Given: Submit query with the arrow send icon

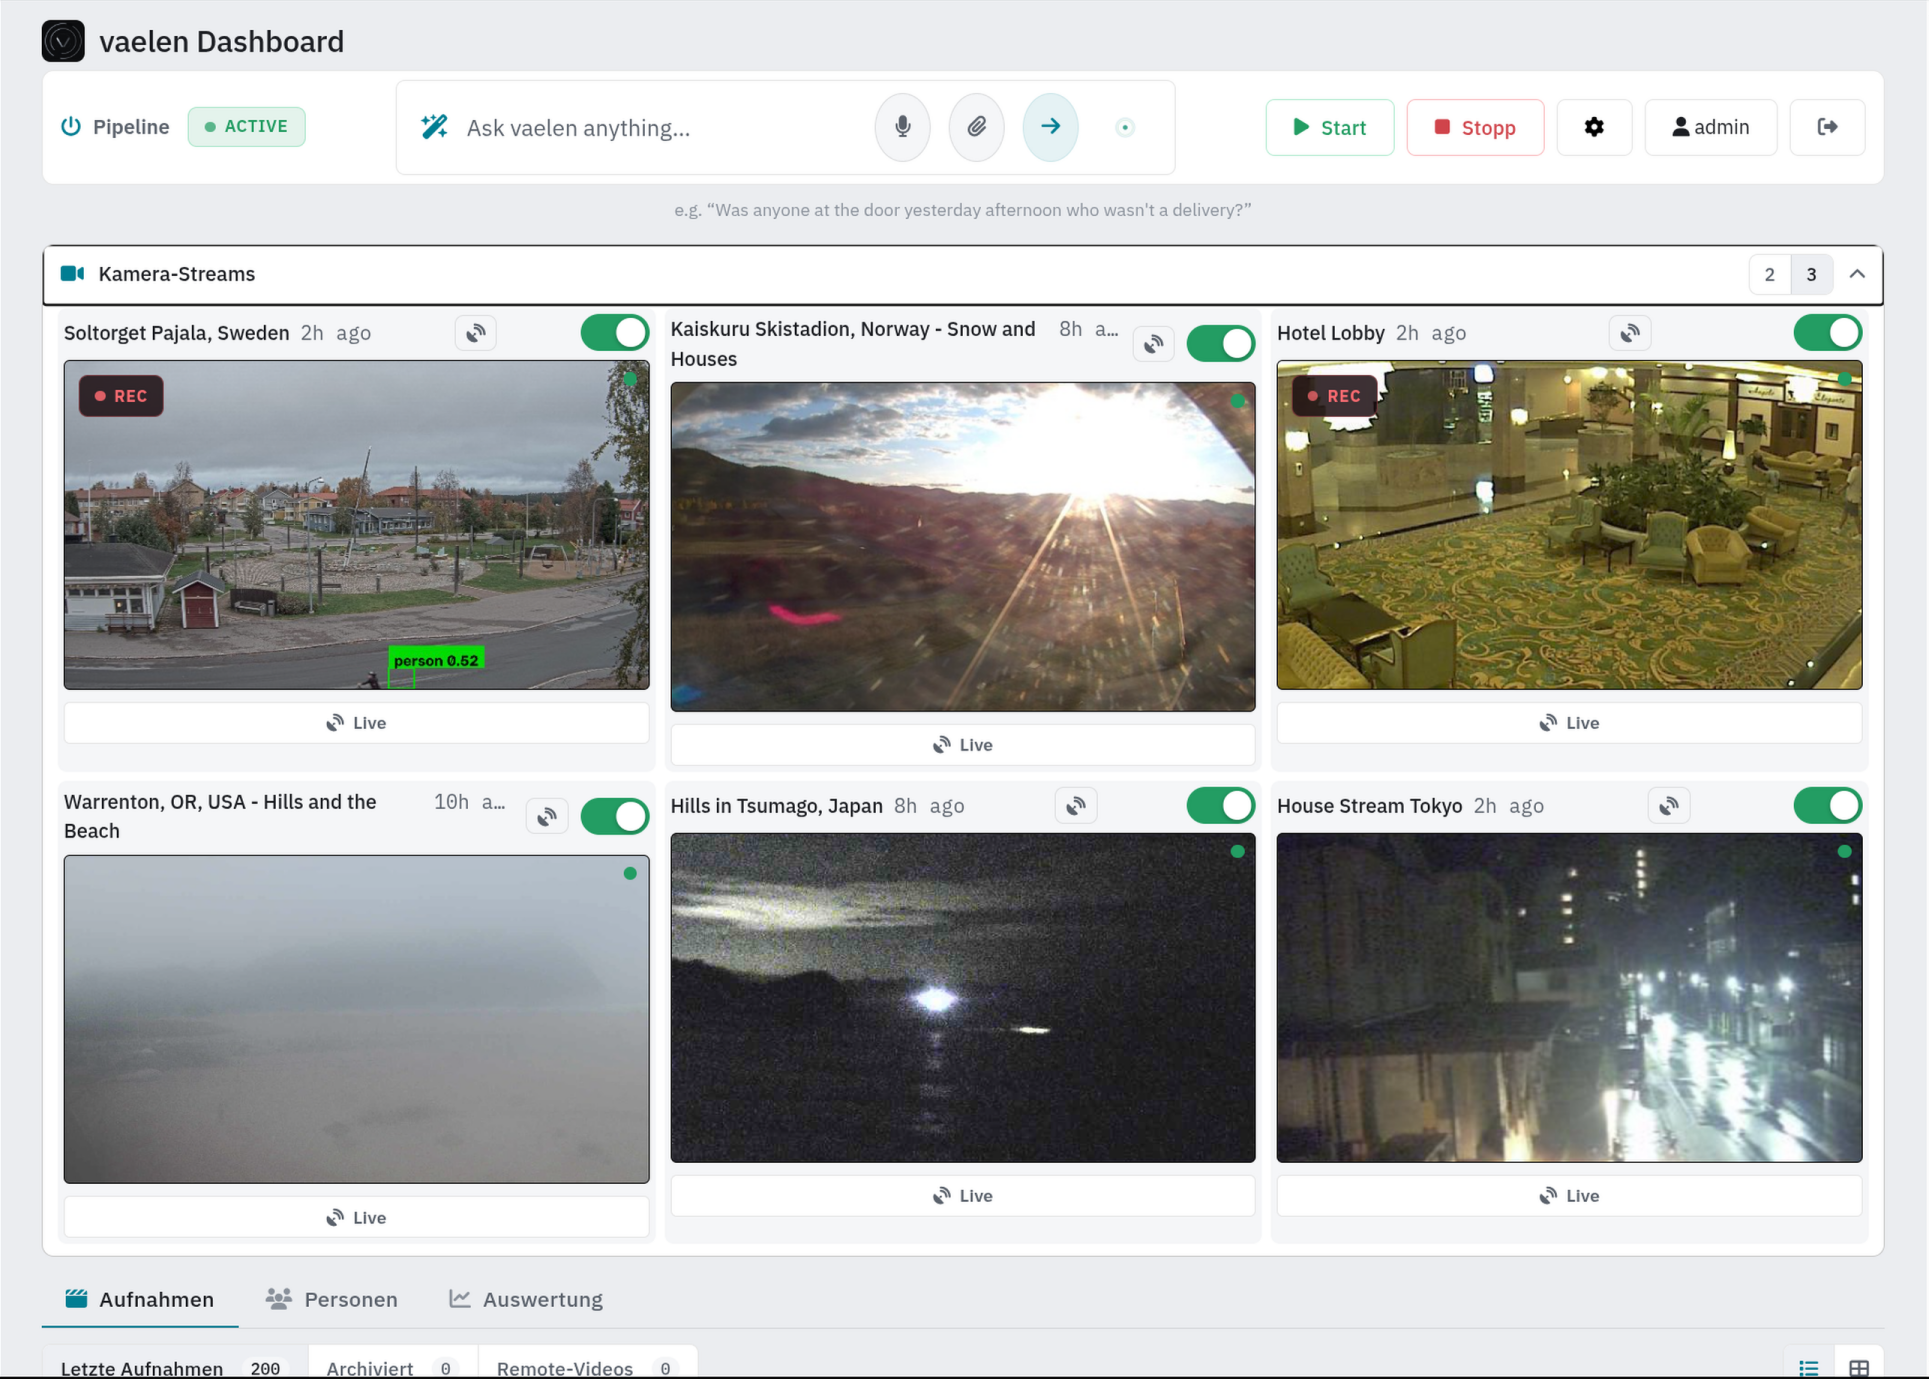Looking at the screenshot, I should coord(1050,127).
